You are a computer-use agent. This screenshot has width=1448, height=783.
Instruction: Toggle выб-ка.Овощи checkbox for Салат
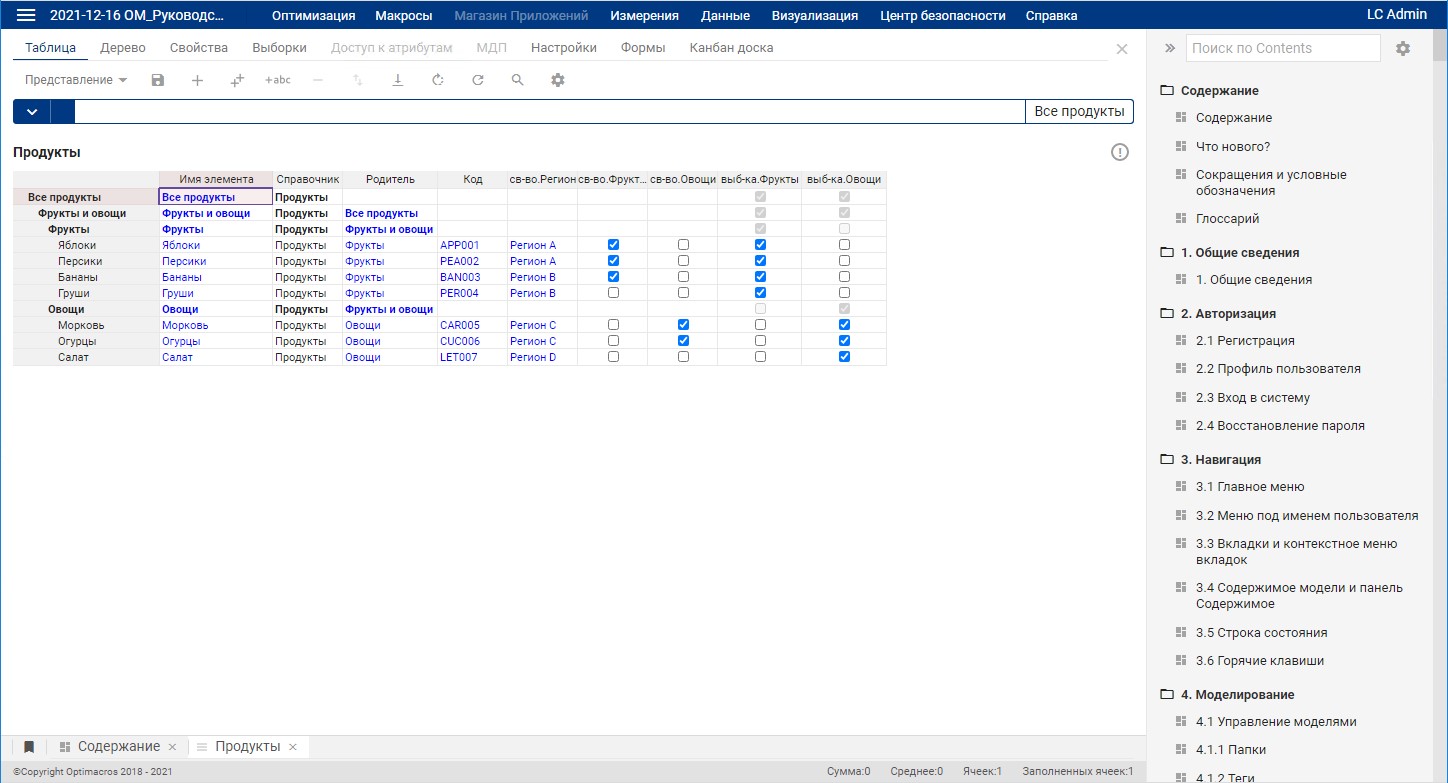point(844,357)
